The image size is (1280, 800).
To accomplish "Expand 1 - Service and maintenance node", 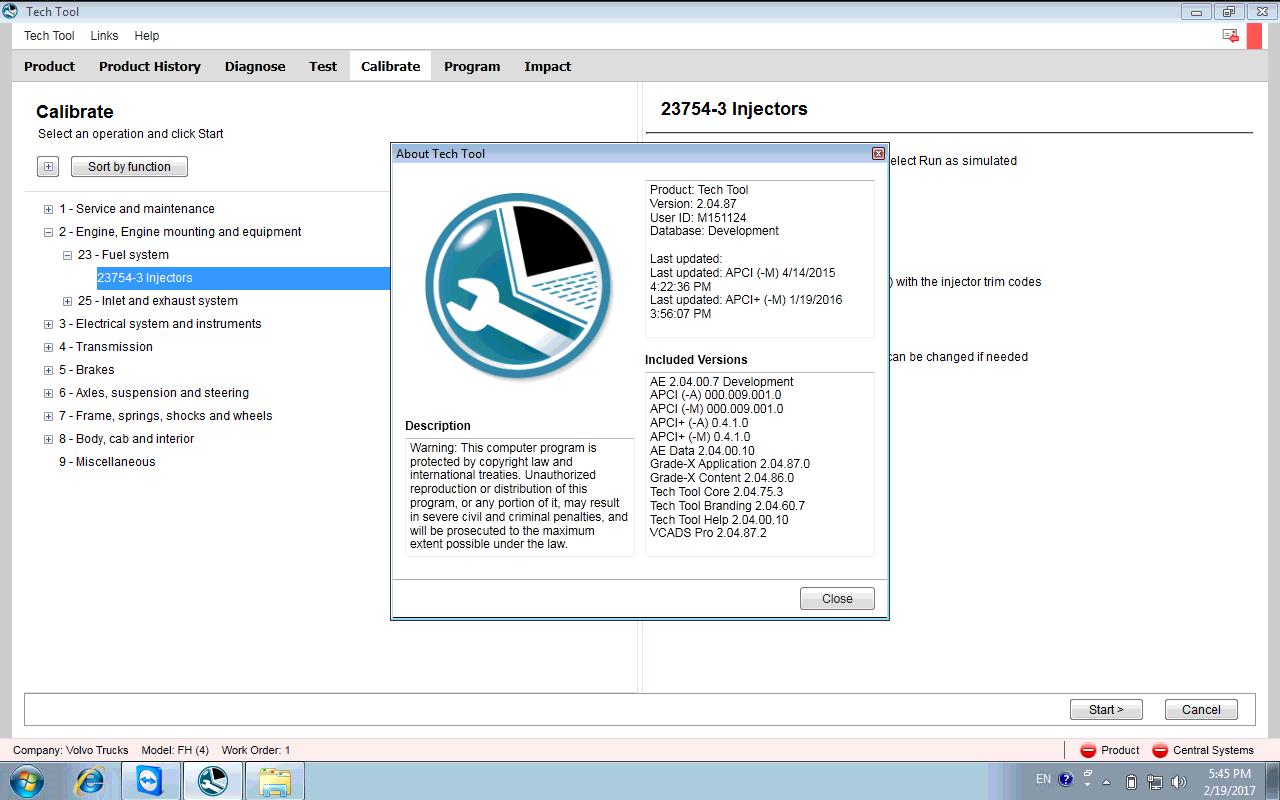I will (48, 209).
